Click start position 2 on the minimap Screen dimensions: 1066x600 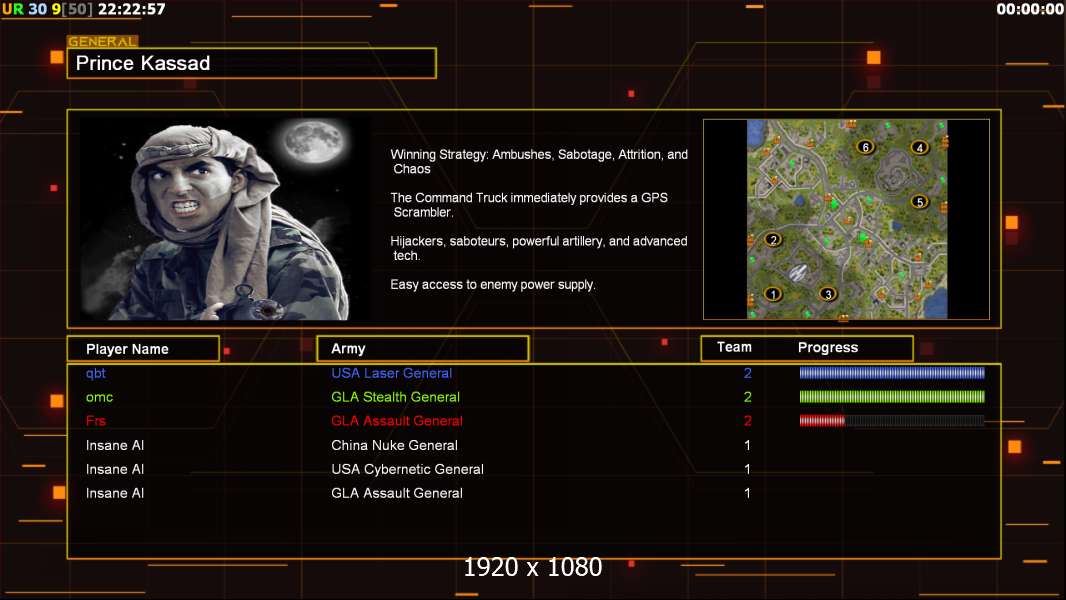click(773, 240)
